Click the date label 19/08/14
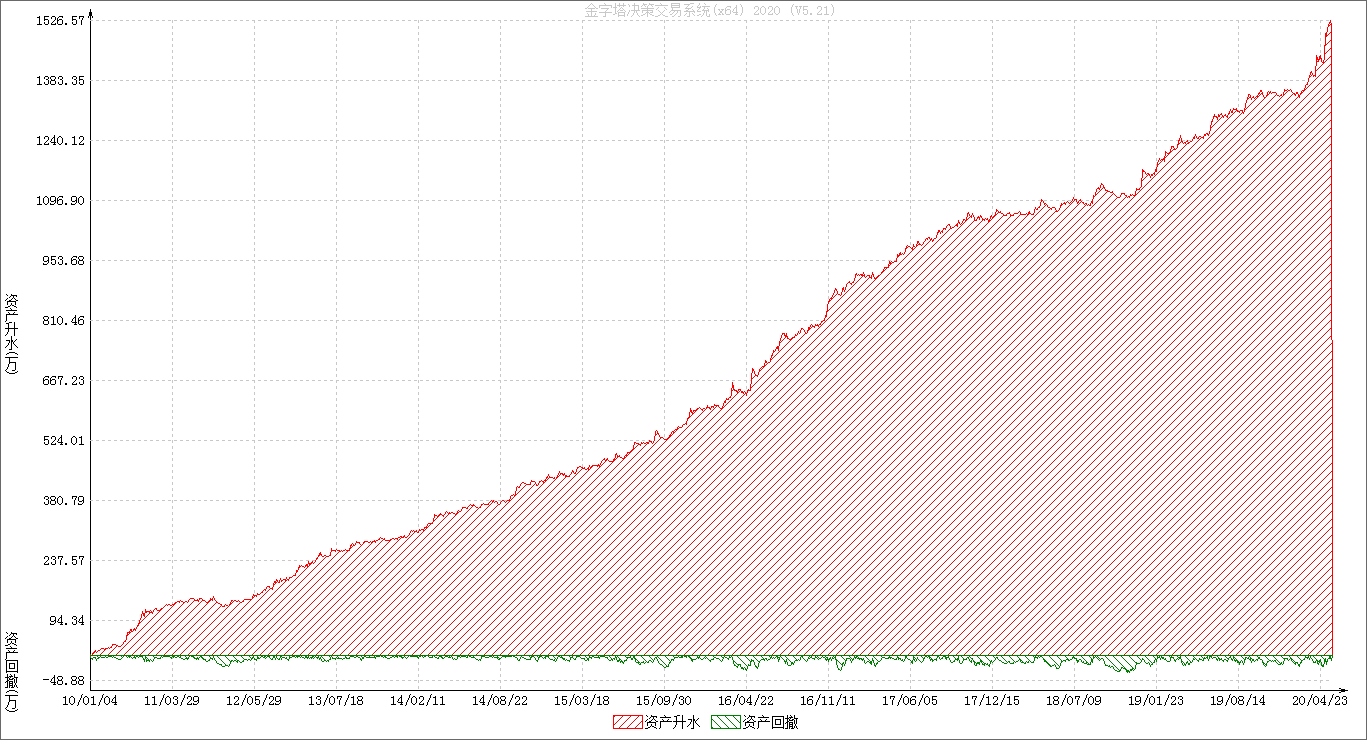The height and width of the screenshot is (740, 1367). point(1238,700)
